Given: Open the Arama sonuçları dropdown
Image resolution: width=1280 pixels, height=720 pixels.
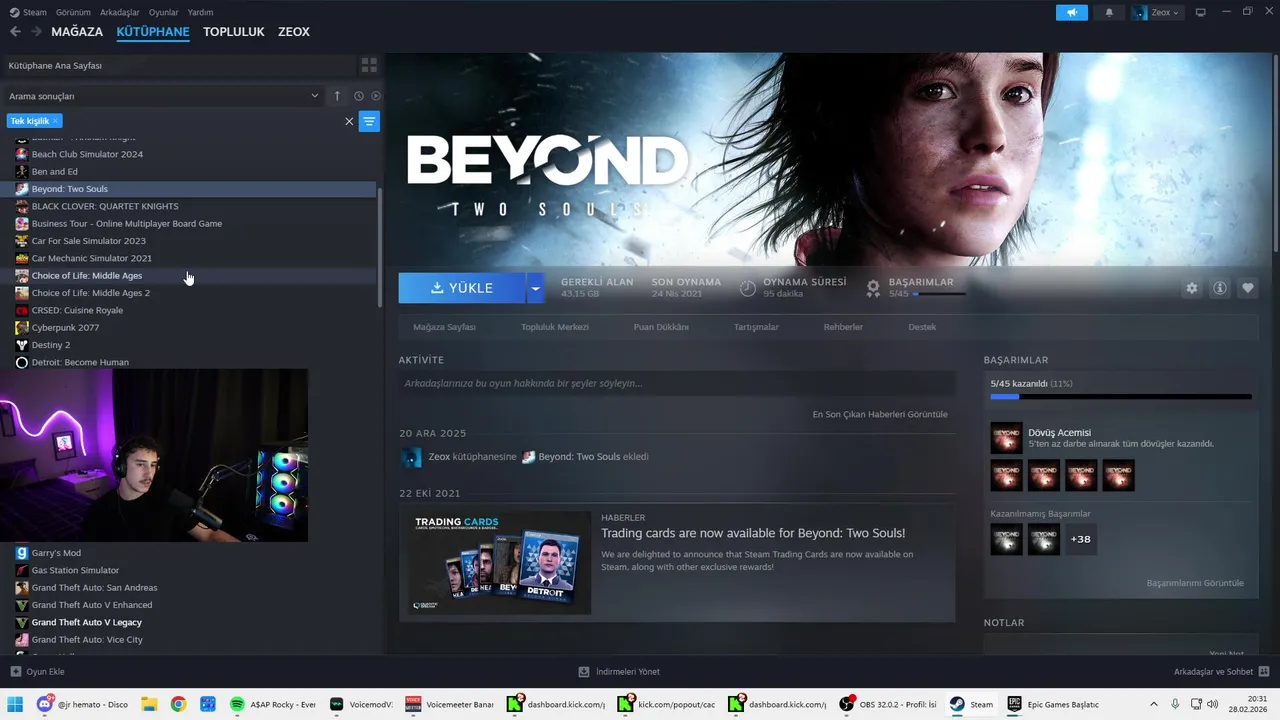Looking at the screenshot, I should [163, 96].
